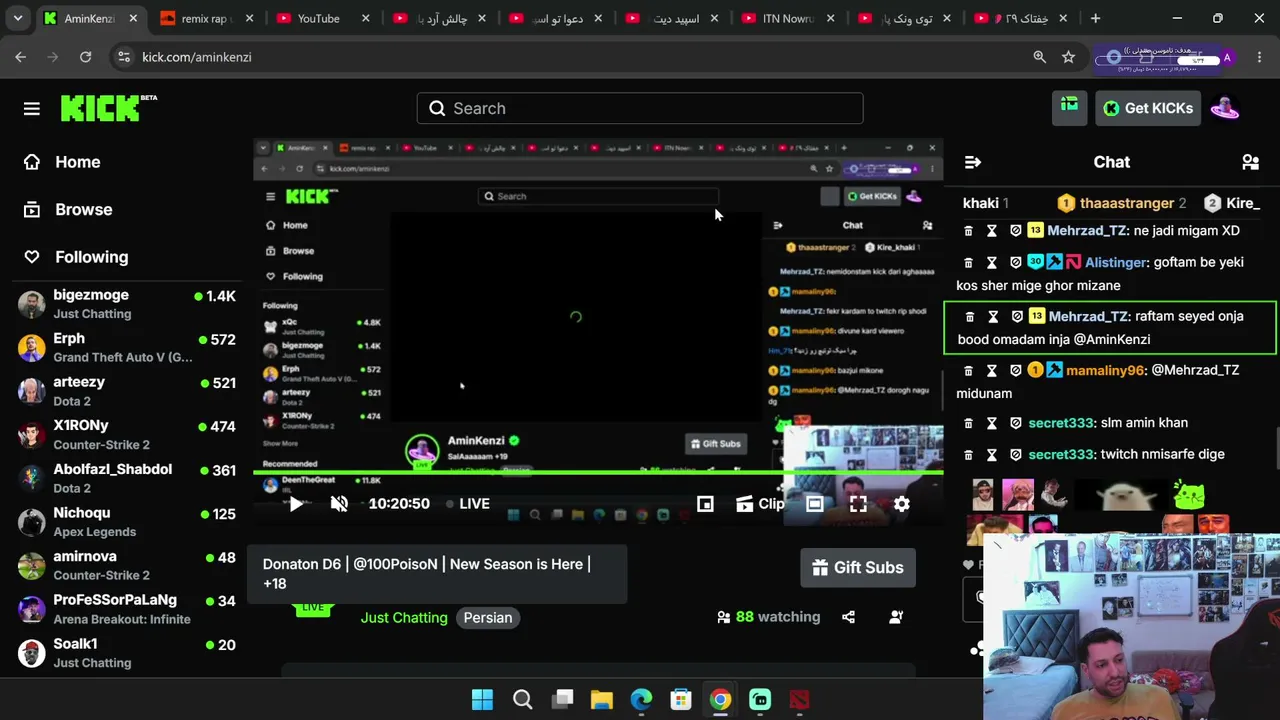Delete secret333's "slm amin khan" message
The width and height of the screenshot is (1280, 720).
click(968, 424)
